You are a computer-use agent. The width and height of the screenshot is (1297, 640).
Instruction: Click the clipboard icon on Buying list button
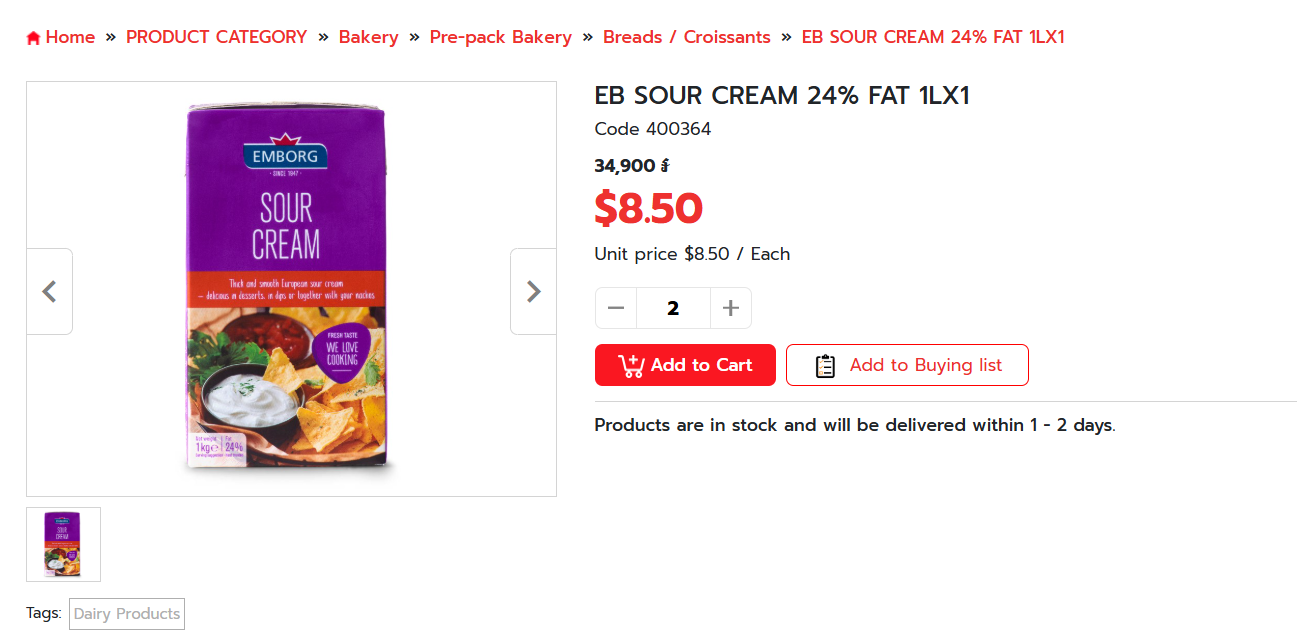825,366
